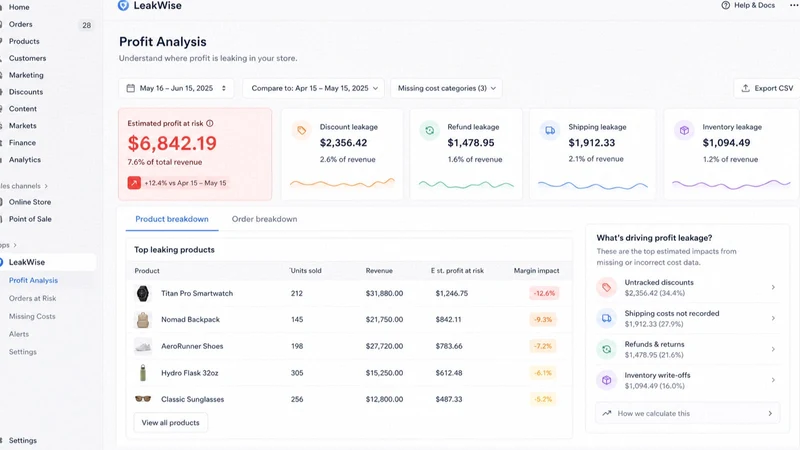800x450 pixels.
Task: Expand Refunds & returns chevron
Action: (773, 349)
